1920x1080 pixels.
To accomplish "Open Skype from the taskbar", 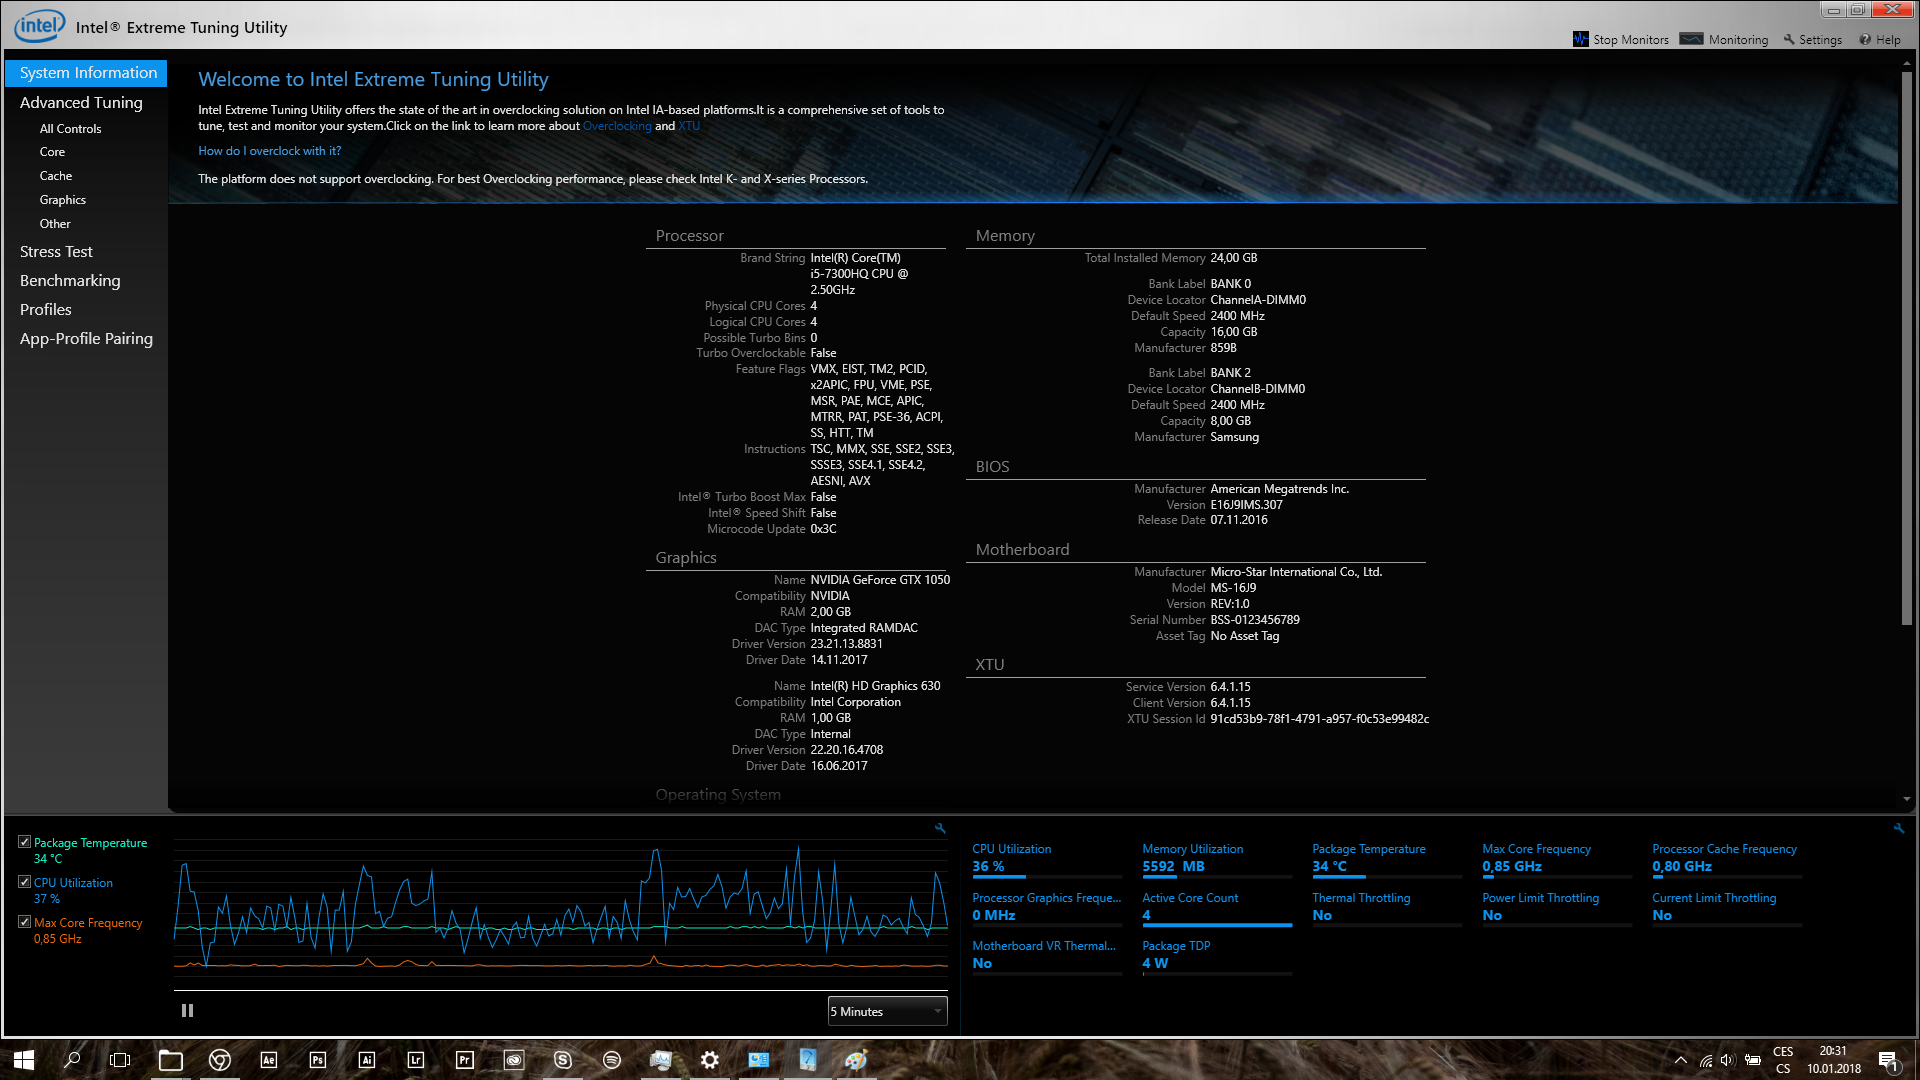I will [563, 1060].
